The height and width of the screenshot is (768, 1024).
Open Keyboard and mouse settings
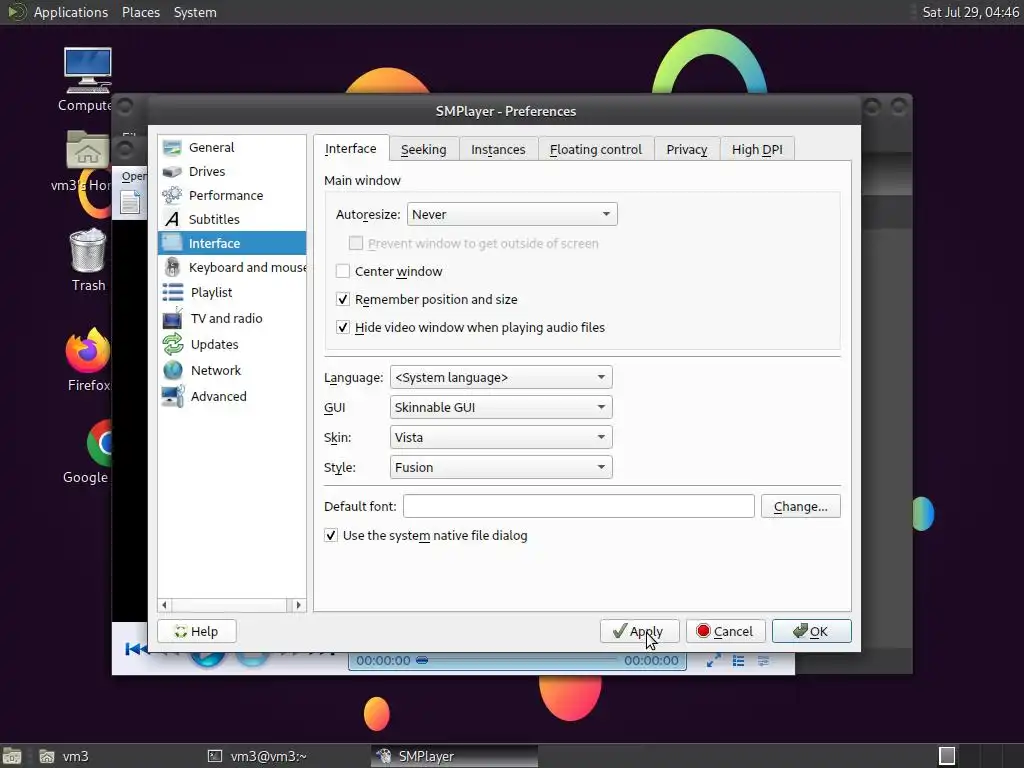pos(232,267)
